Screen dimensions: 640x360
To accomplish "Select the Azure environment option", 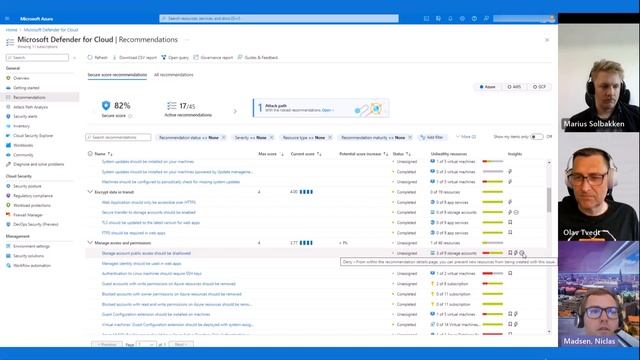I will pos(487,87).
